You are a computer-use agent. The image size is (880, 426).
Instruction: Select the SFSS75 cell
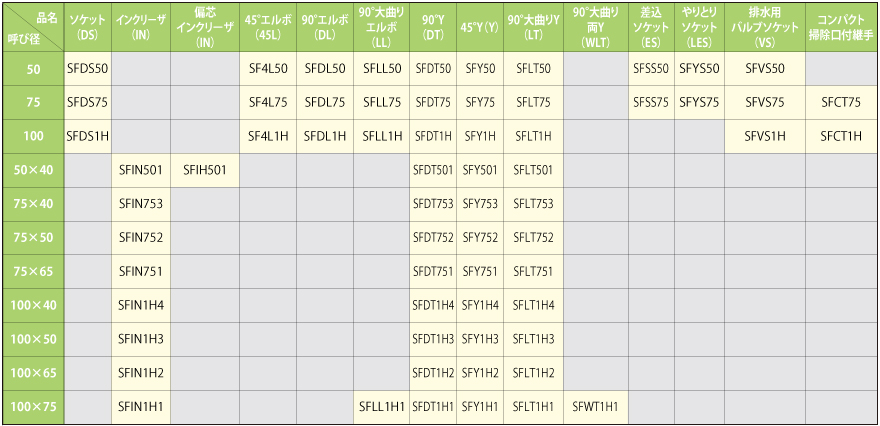pyautogui.click(x=651, y=102)
